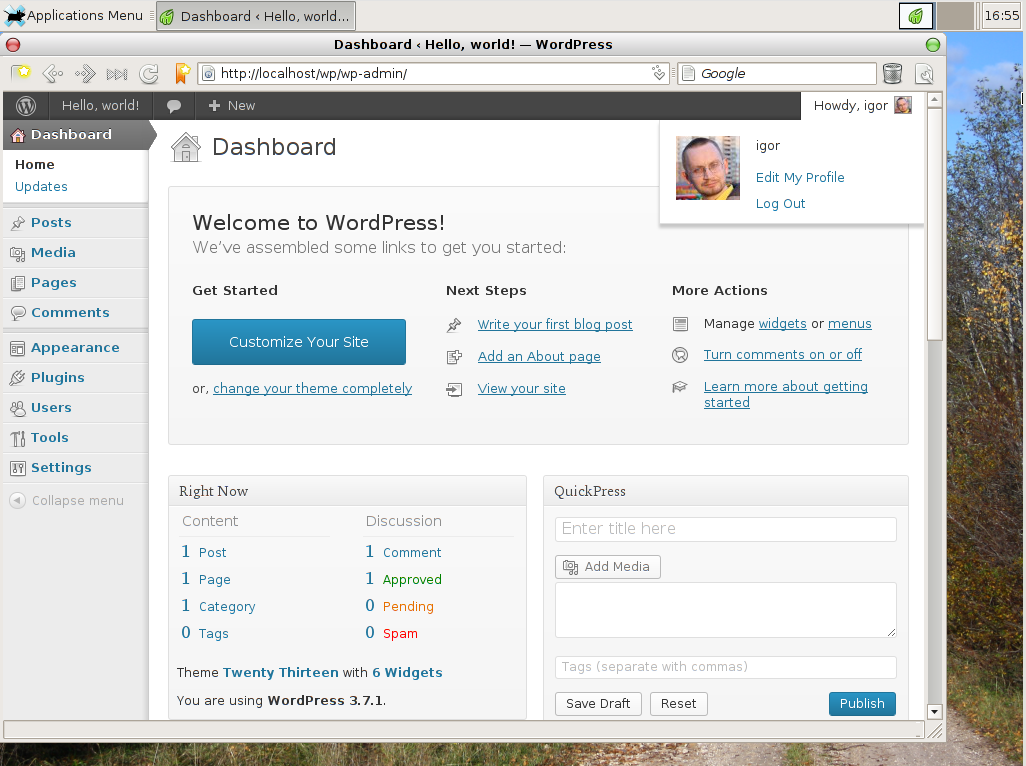Image resolution: width=1026 pixels, height=766 pixels.
Task: Click the Appearance icon in sidebar
Action: tap(18, 348)
